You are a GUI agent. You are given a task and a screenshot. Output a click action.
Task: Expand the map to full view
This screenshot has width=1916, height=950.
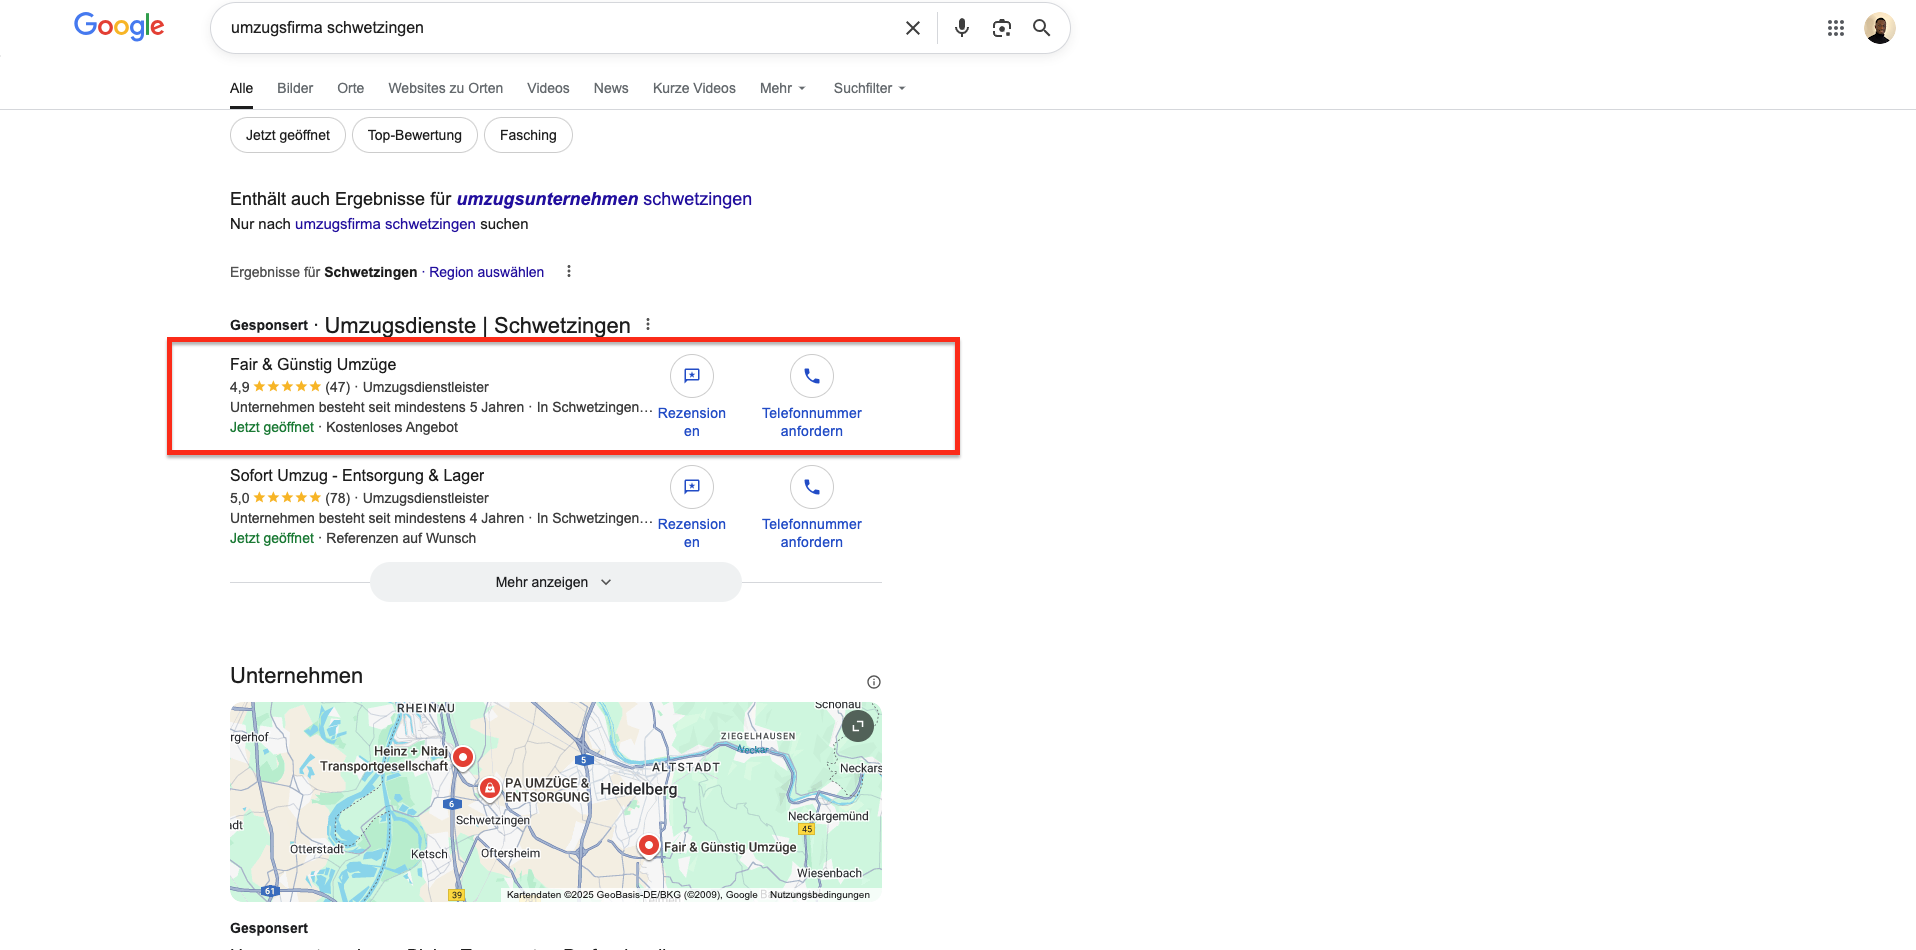tap(858, 726)
